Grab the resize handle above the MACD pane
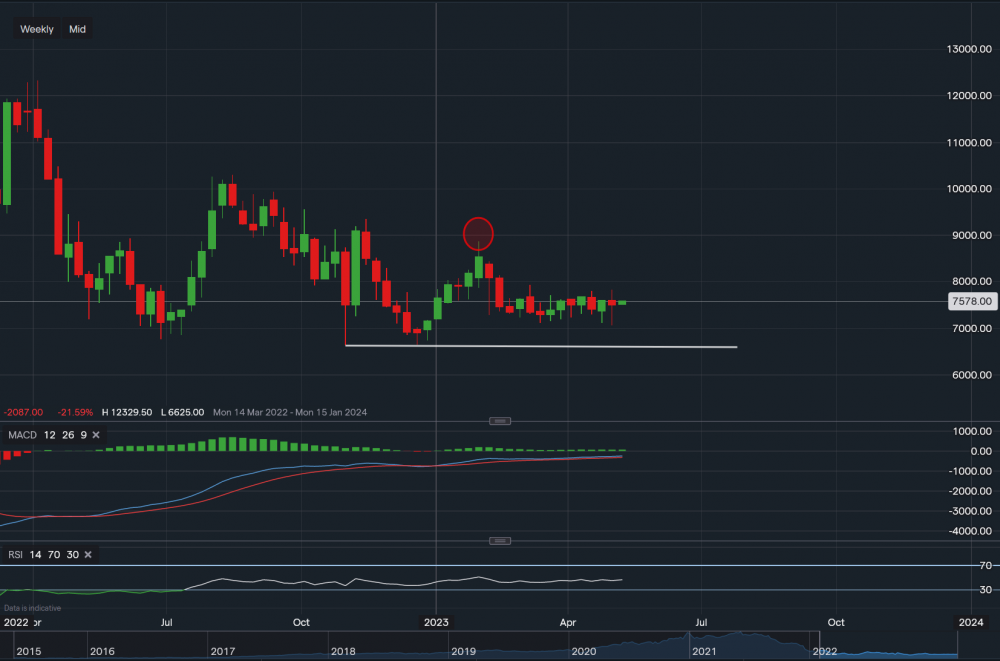 point(501,421)
